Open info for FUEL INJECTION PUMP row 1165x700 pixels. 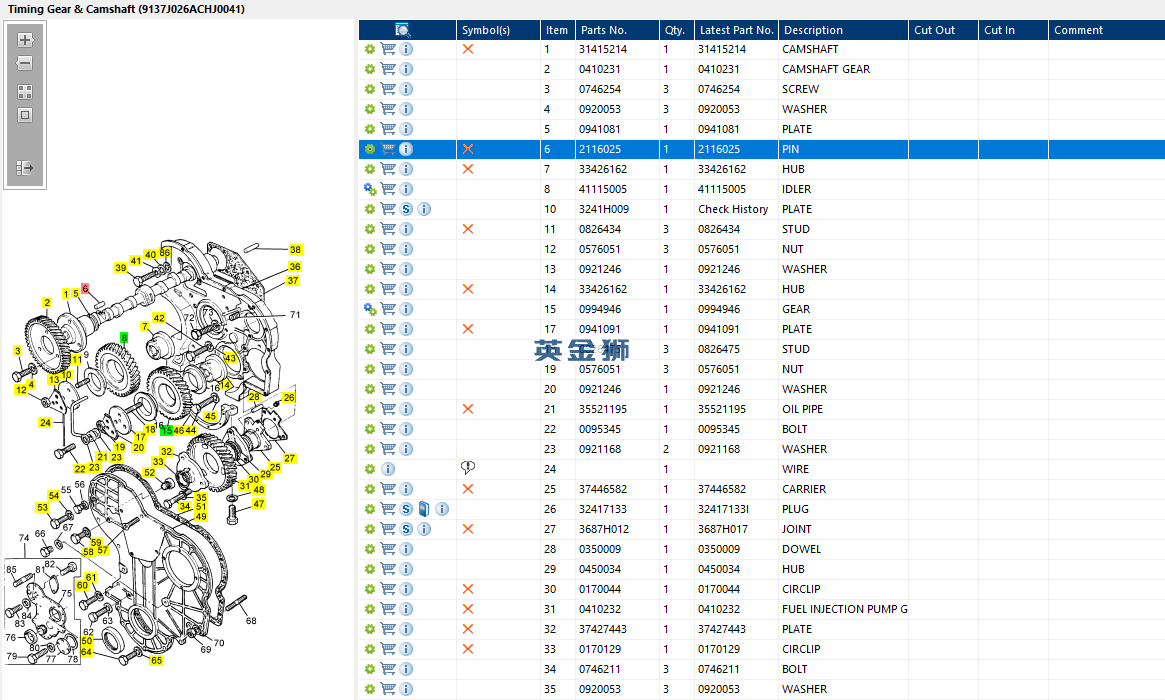tap(406, 609)
